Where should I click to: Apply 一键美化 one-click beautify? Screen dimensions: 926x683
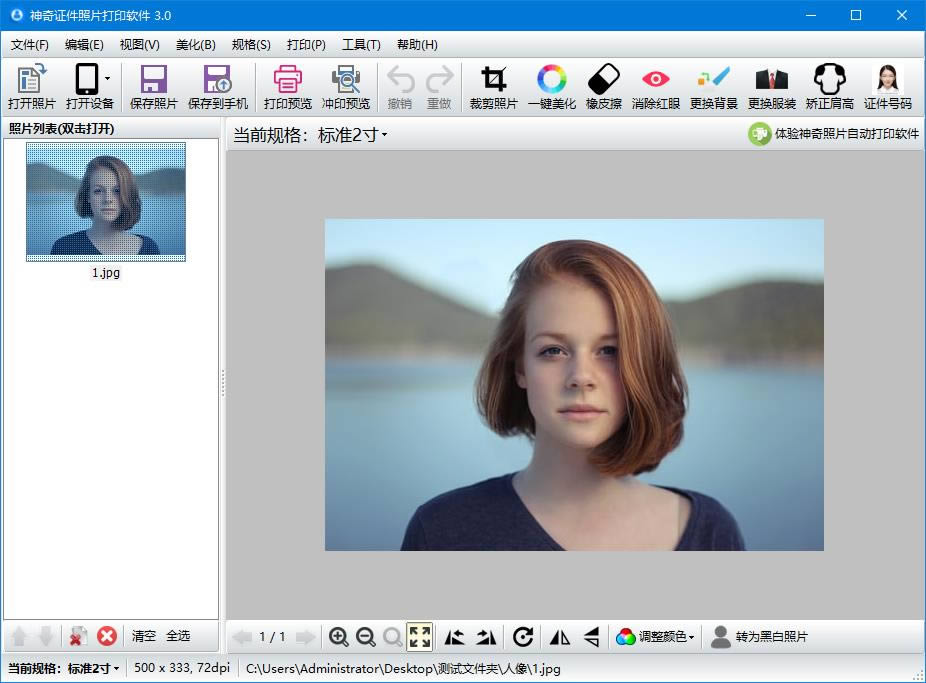coord(552,87)
